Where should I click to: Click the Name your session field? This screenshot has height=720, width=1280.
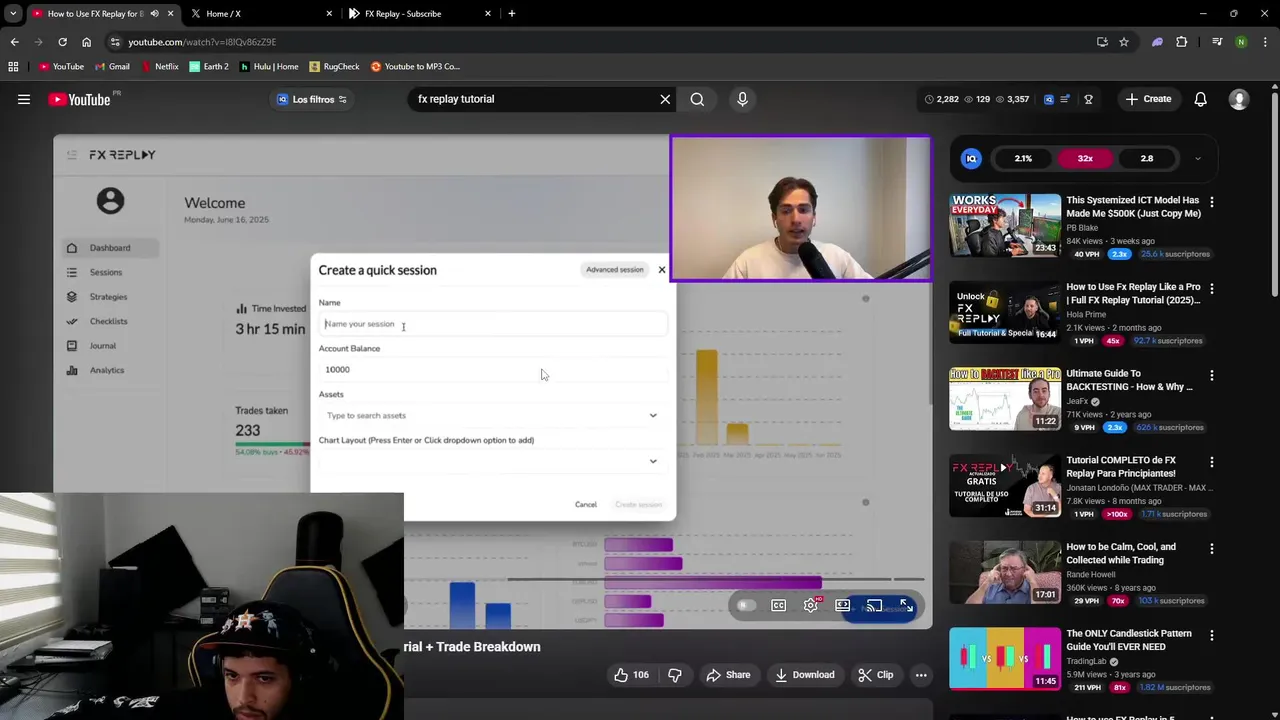(x=493, y=324)
